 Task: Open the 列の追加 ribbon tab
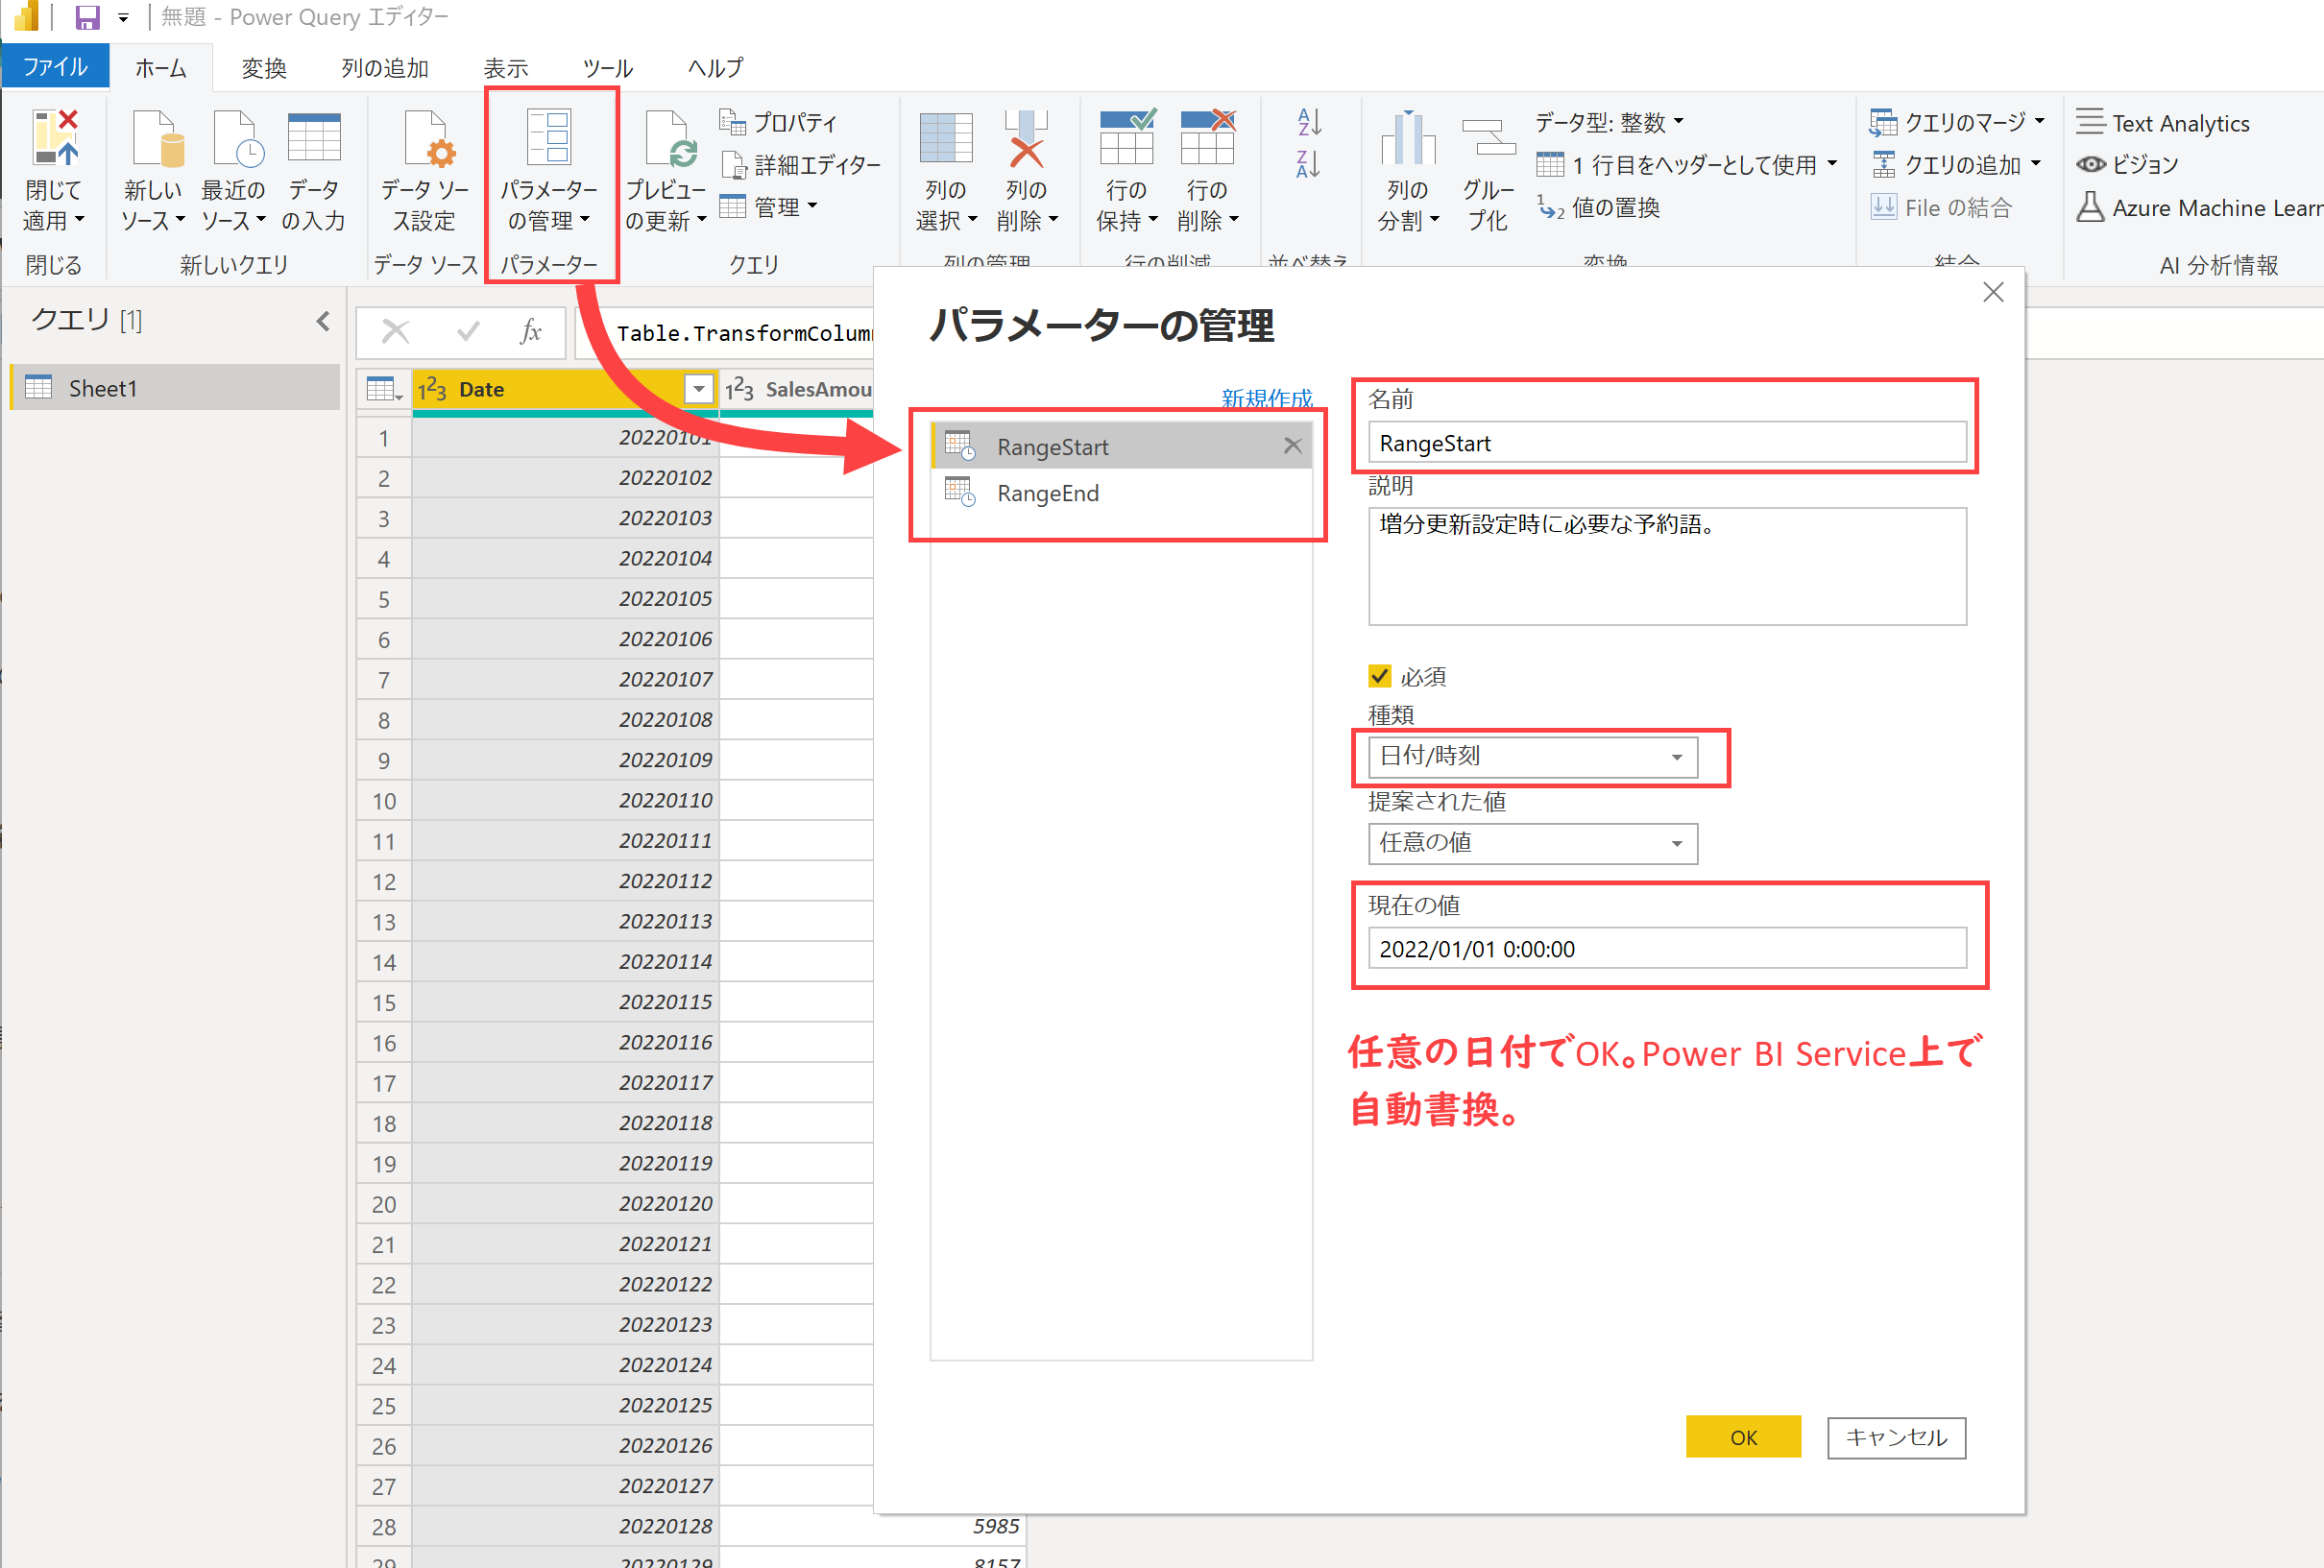(x=385, y=68)
